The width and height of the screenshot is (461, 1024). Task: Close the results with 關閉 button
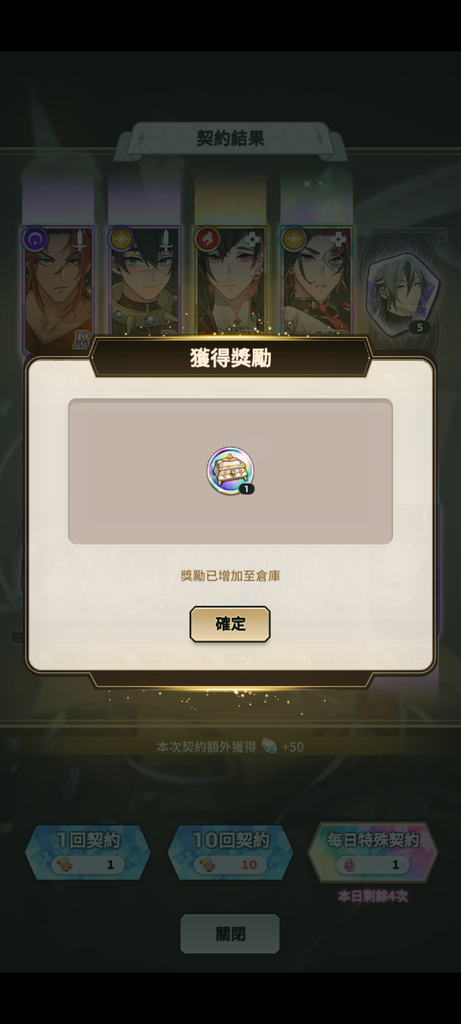click(230, 934)
